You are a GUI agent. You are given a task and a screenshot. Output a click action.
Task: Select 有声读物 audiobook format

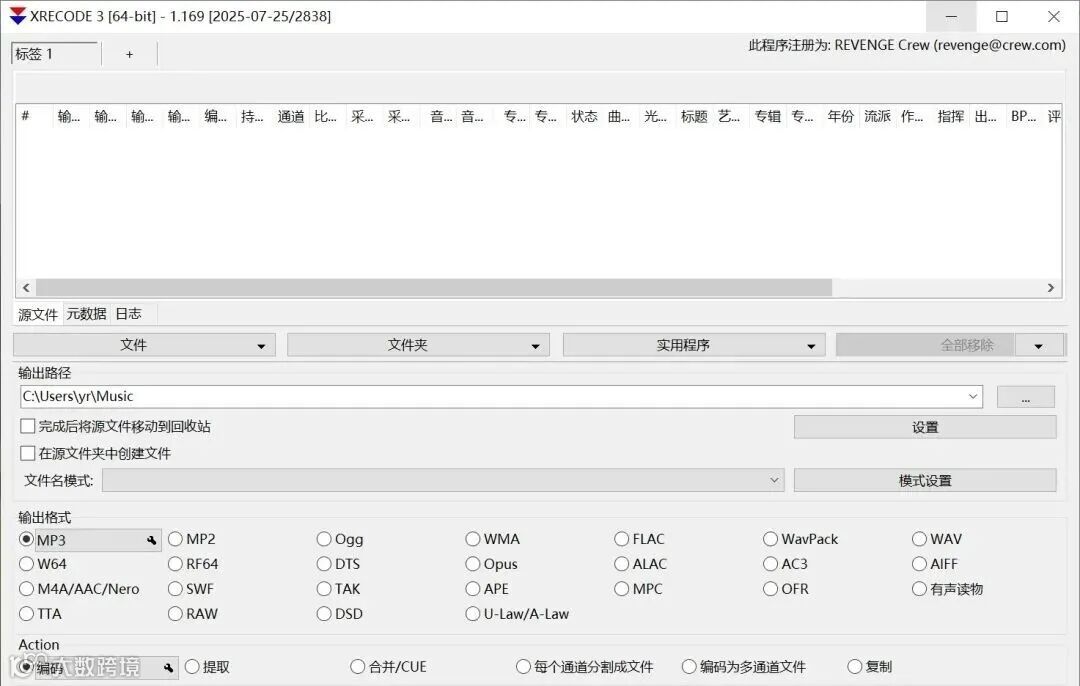pyautogui.click(x=919, y=589)
